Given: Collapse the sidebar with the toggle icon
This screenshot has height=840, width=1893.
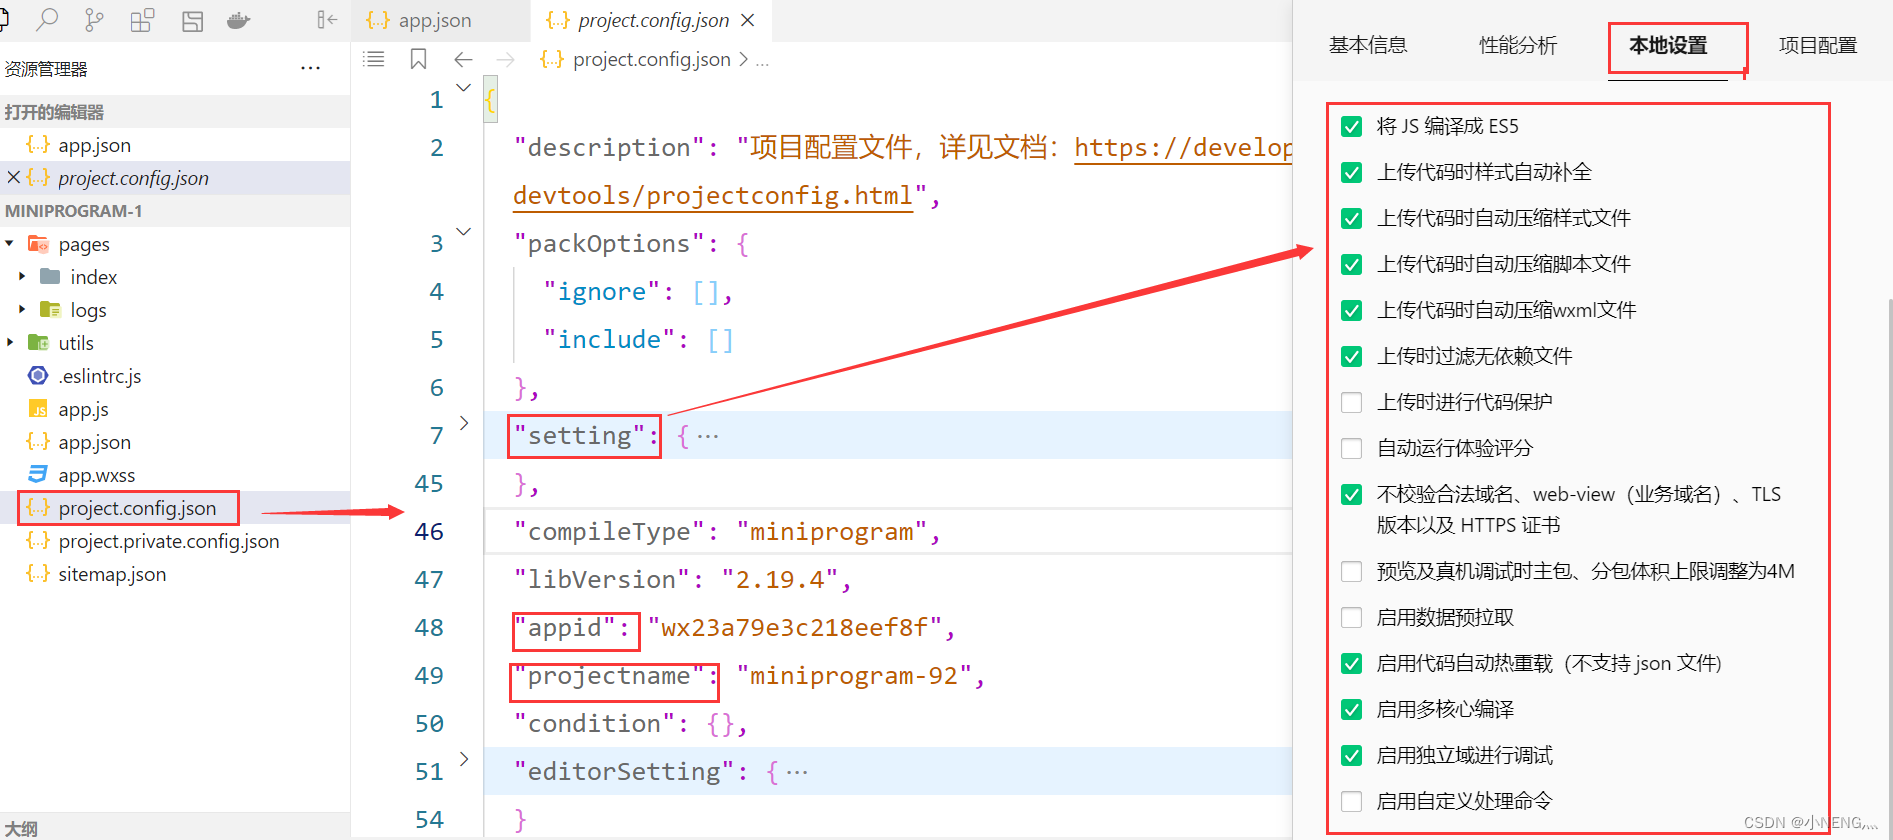Looking at the screenshot, I should coord(326,19).
